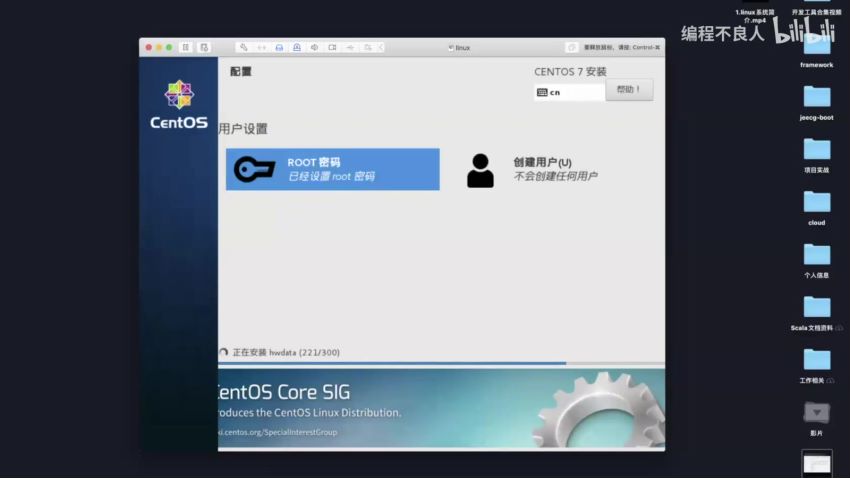Click the centos.org/SpecialInterestGroup link in banner
Screen dimensions: 850x478
[x=278, y=432]
